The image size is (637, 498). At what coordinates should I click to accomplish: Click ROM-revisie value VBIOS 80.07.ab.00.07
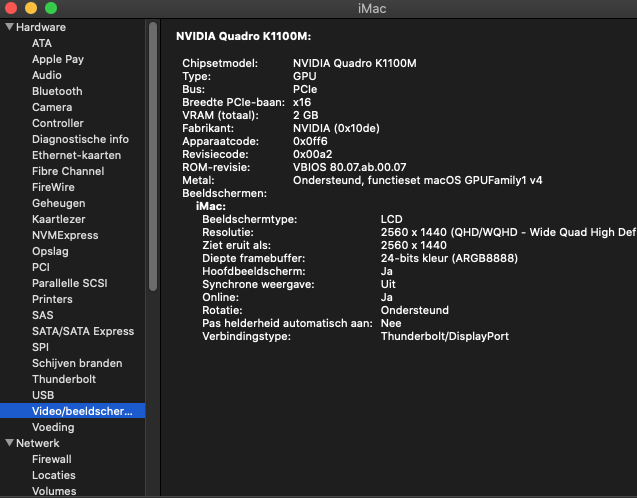point(349,167)
